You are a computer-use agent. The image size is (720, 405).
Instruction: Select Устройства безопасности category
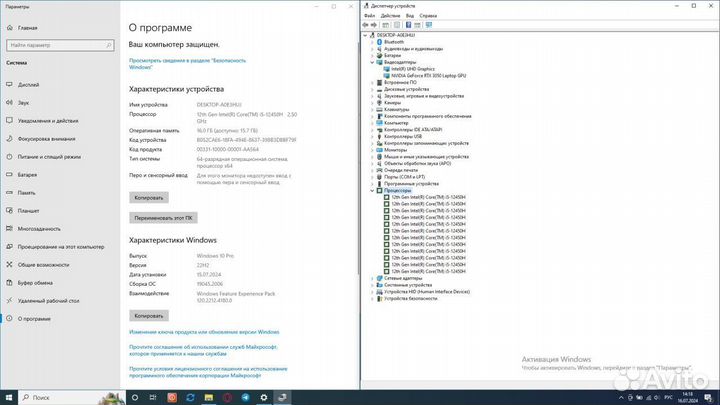pos(411,298)
